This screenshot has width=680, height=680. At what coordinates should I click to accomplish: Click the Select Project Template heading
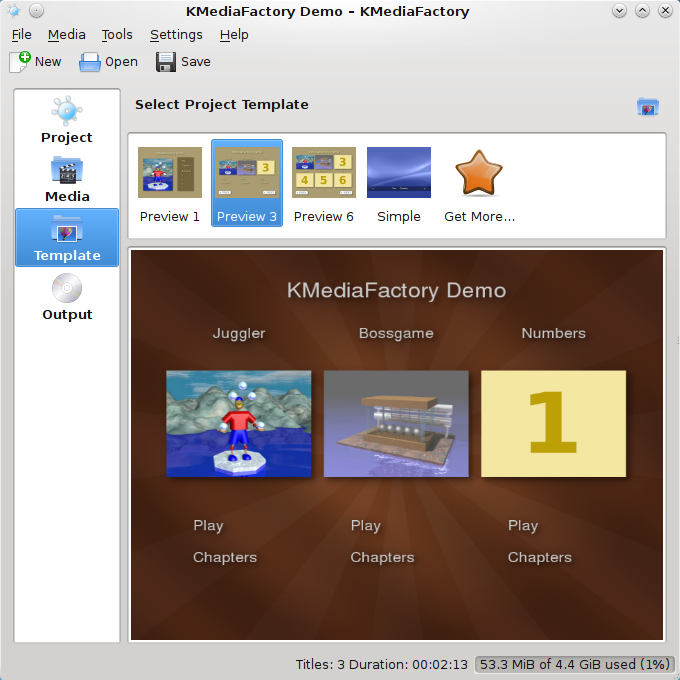222,105
